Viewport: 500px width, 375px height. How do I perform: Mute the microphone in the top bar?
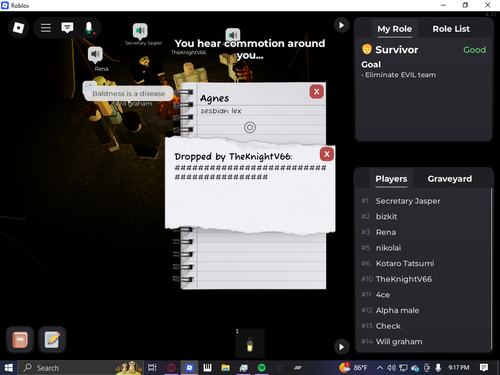tap(89, 28)
